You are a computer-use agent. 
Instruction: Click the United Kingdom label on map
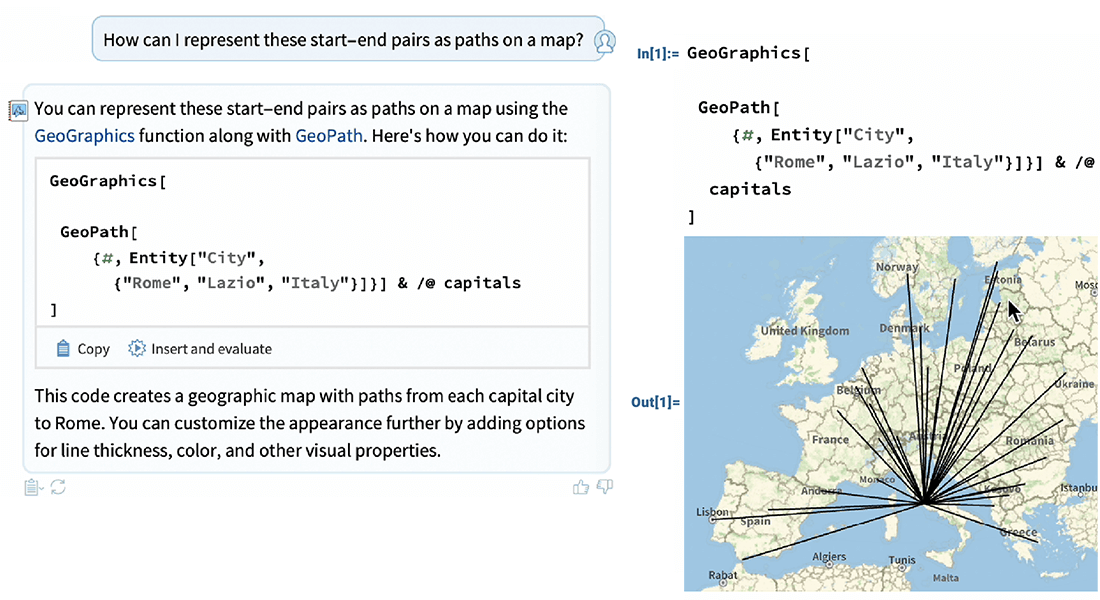point(804,331)
